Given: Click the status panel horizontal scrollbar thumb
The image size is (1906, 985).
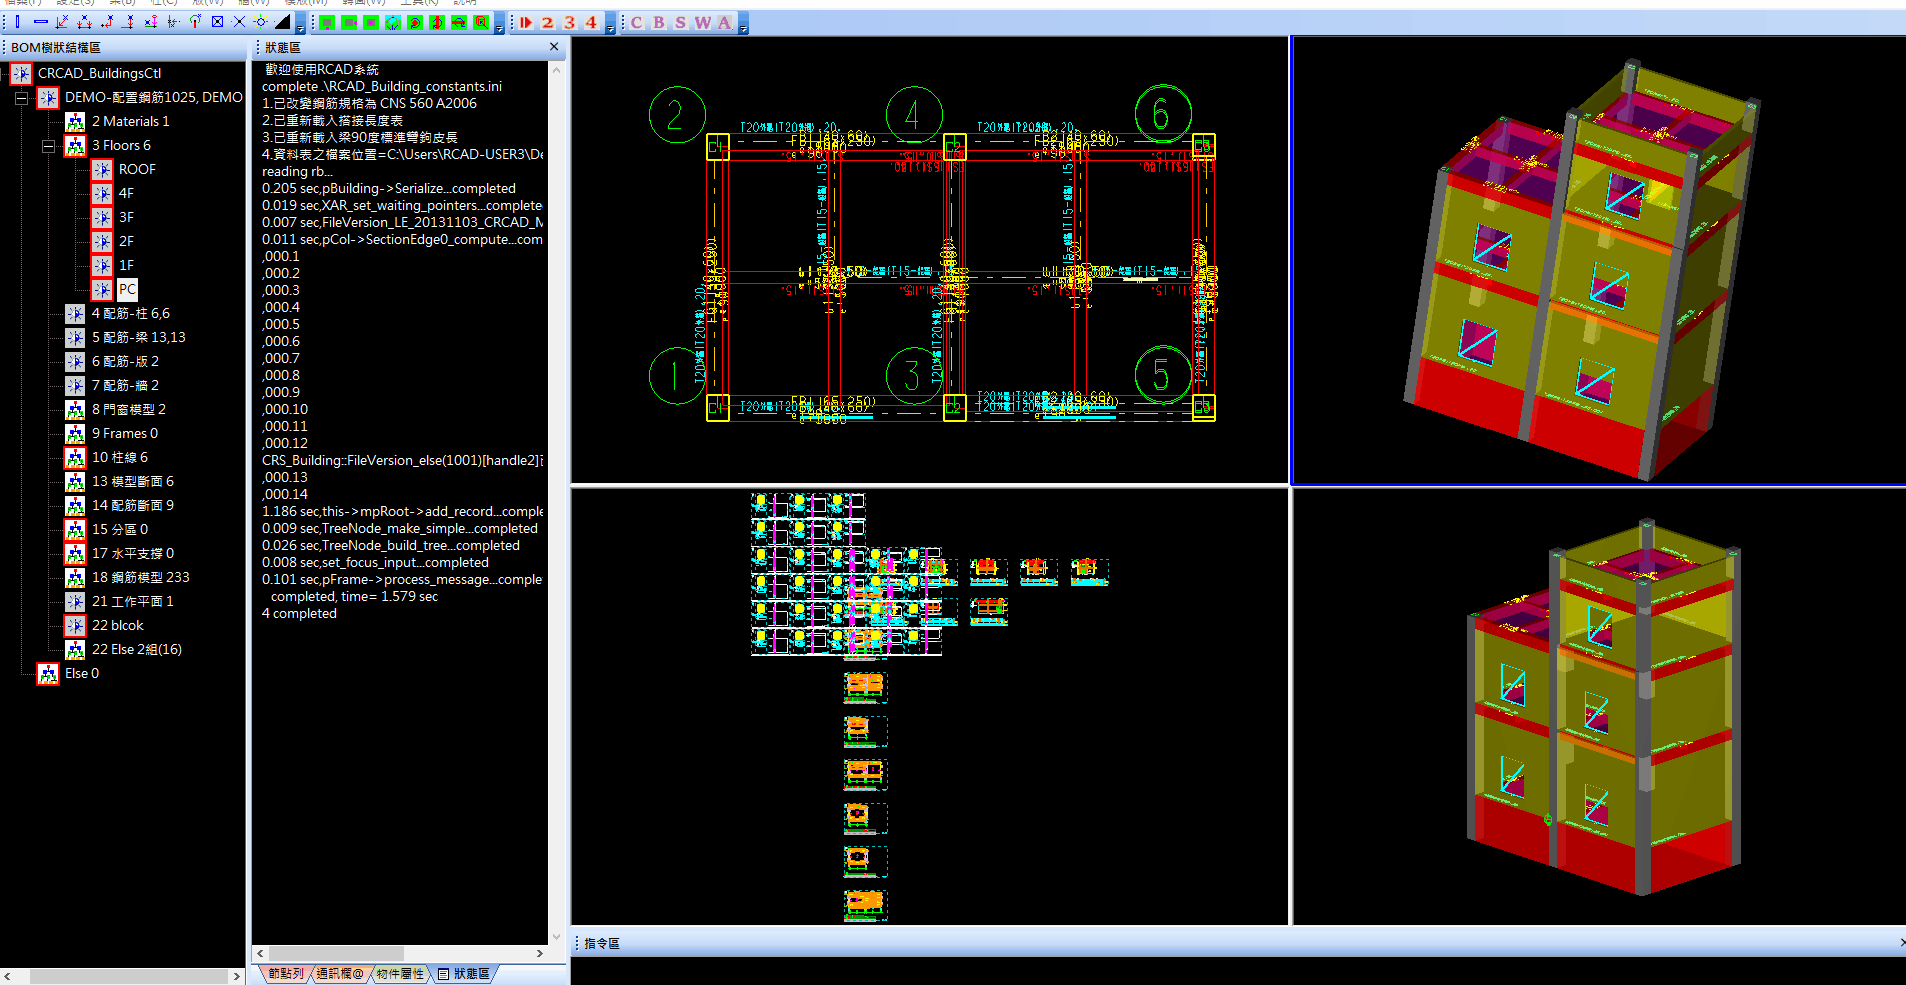Looking at the screenshot, I should pos(336,954).
